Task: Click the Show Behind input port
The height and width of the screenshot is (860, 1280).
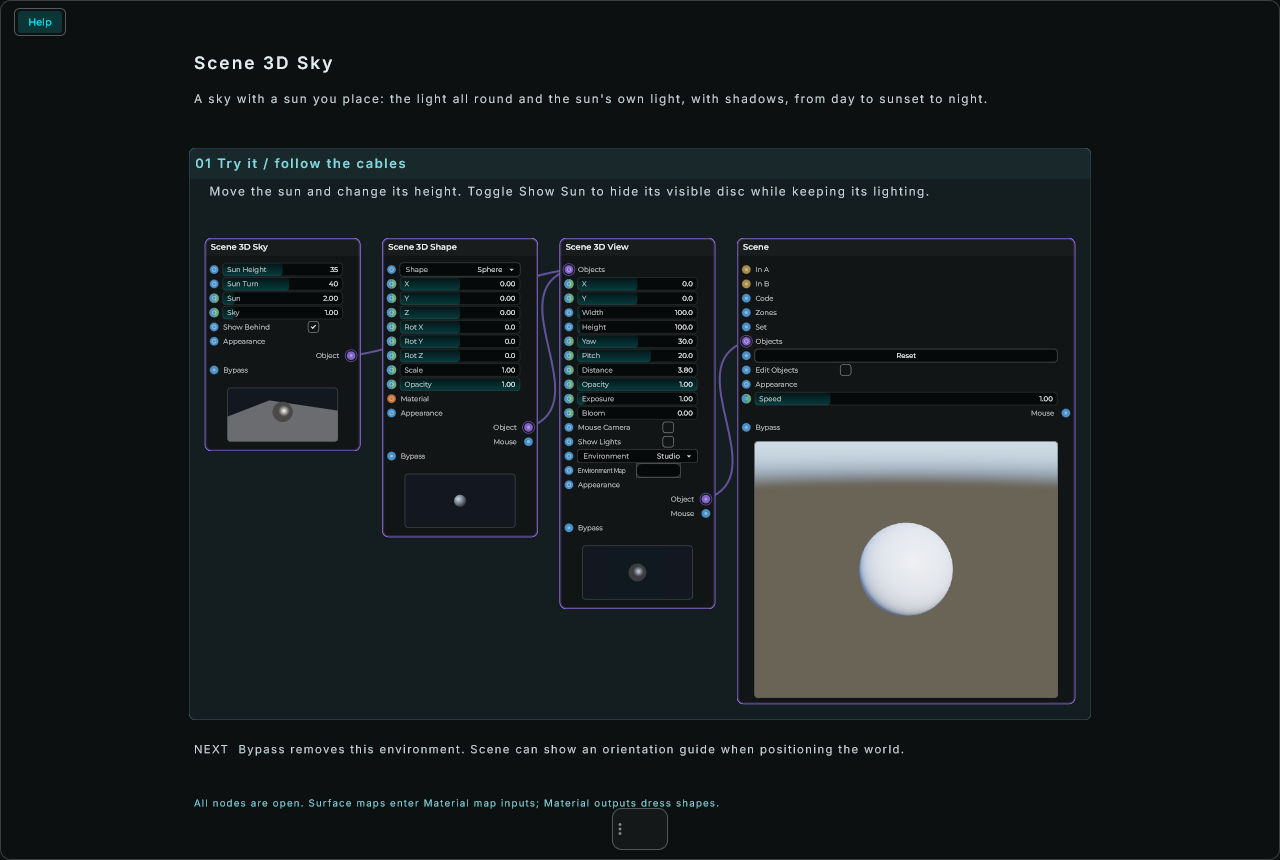Action: (214, 327)
